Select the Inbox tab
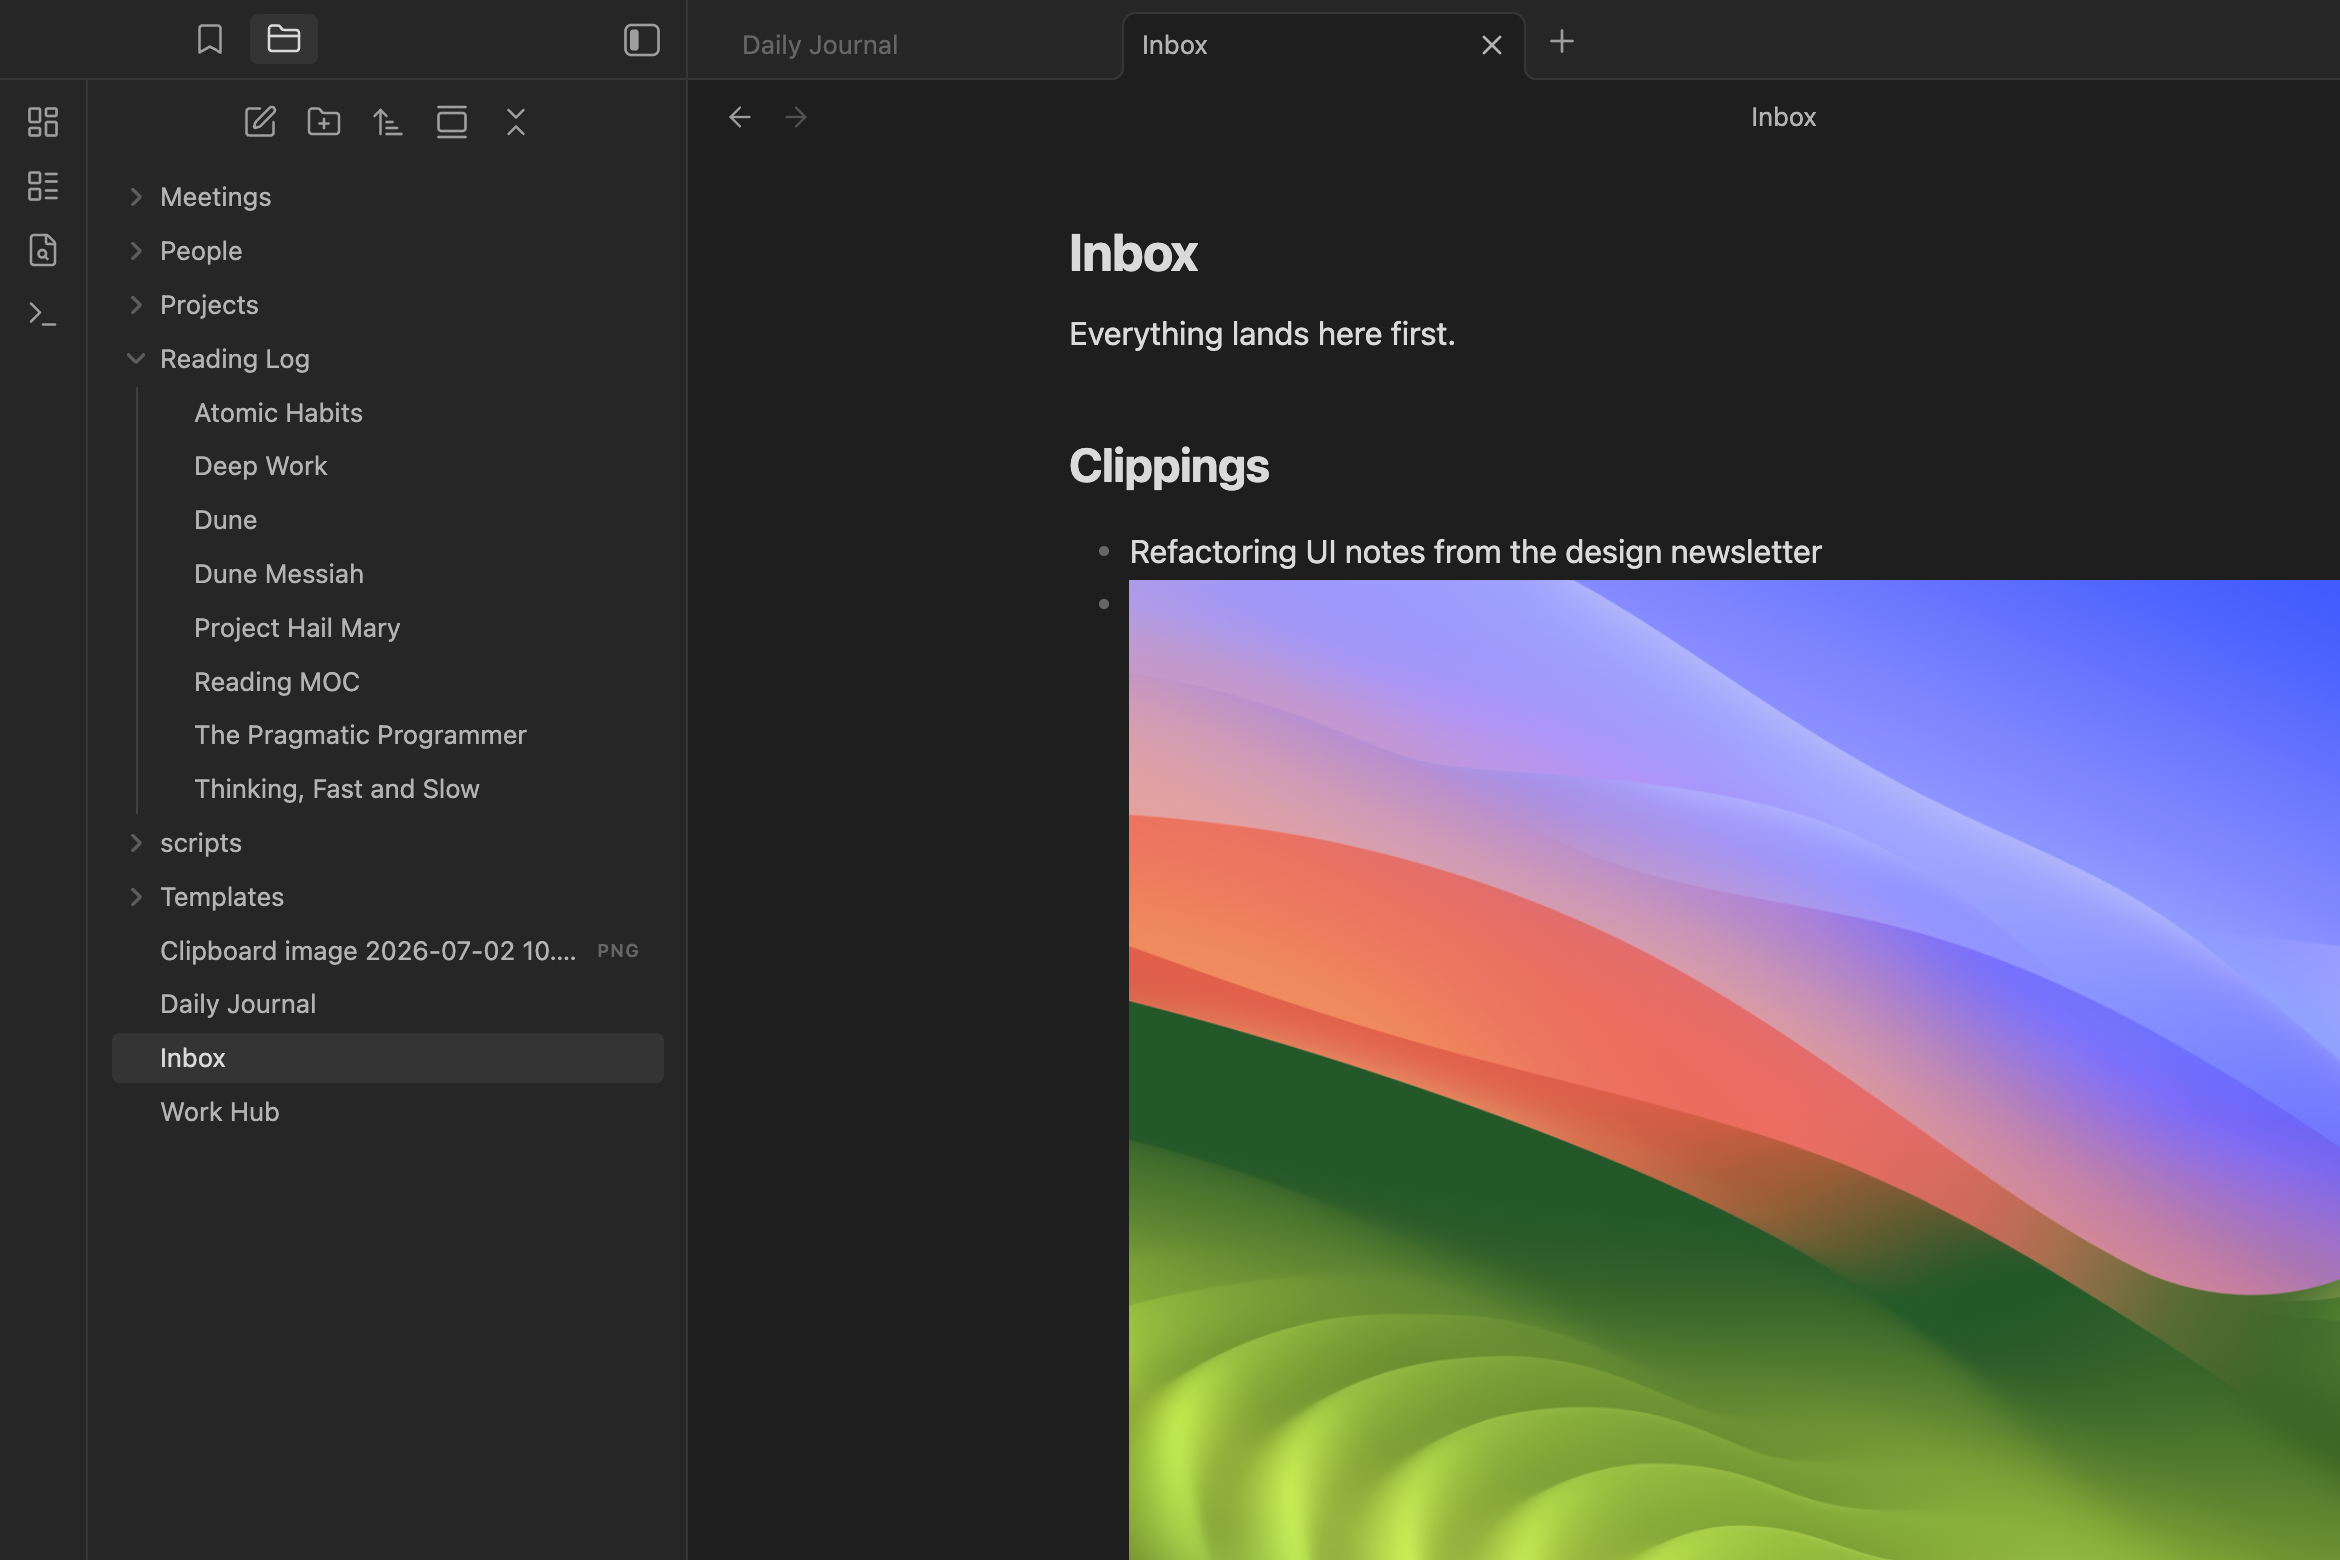This screenshot has height=1560, width=2340. tap(1323, 45)
